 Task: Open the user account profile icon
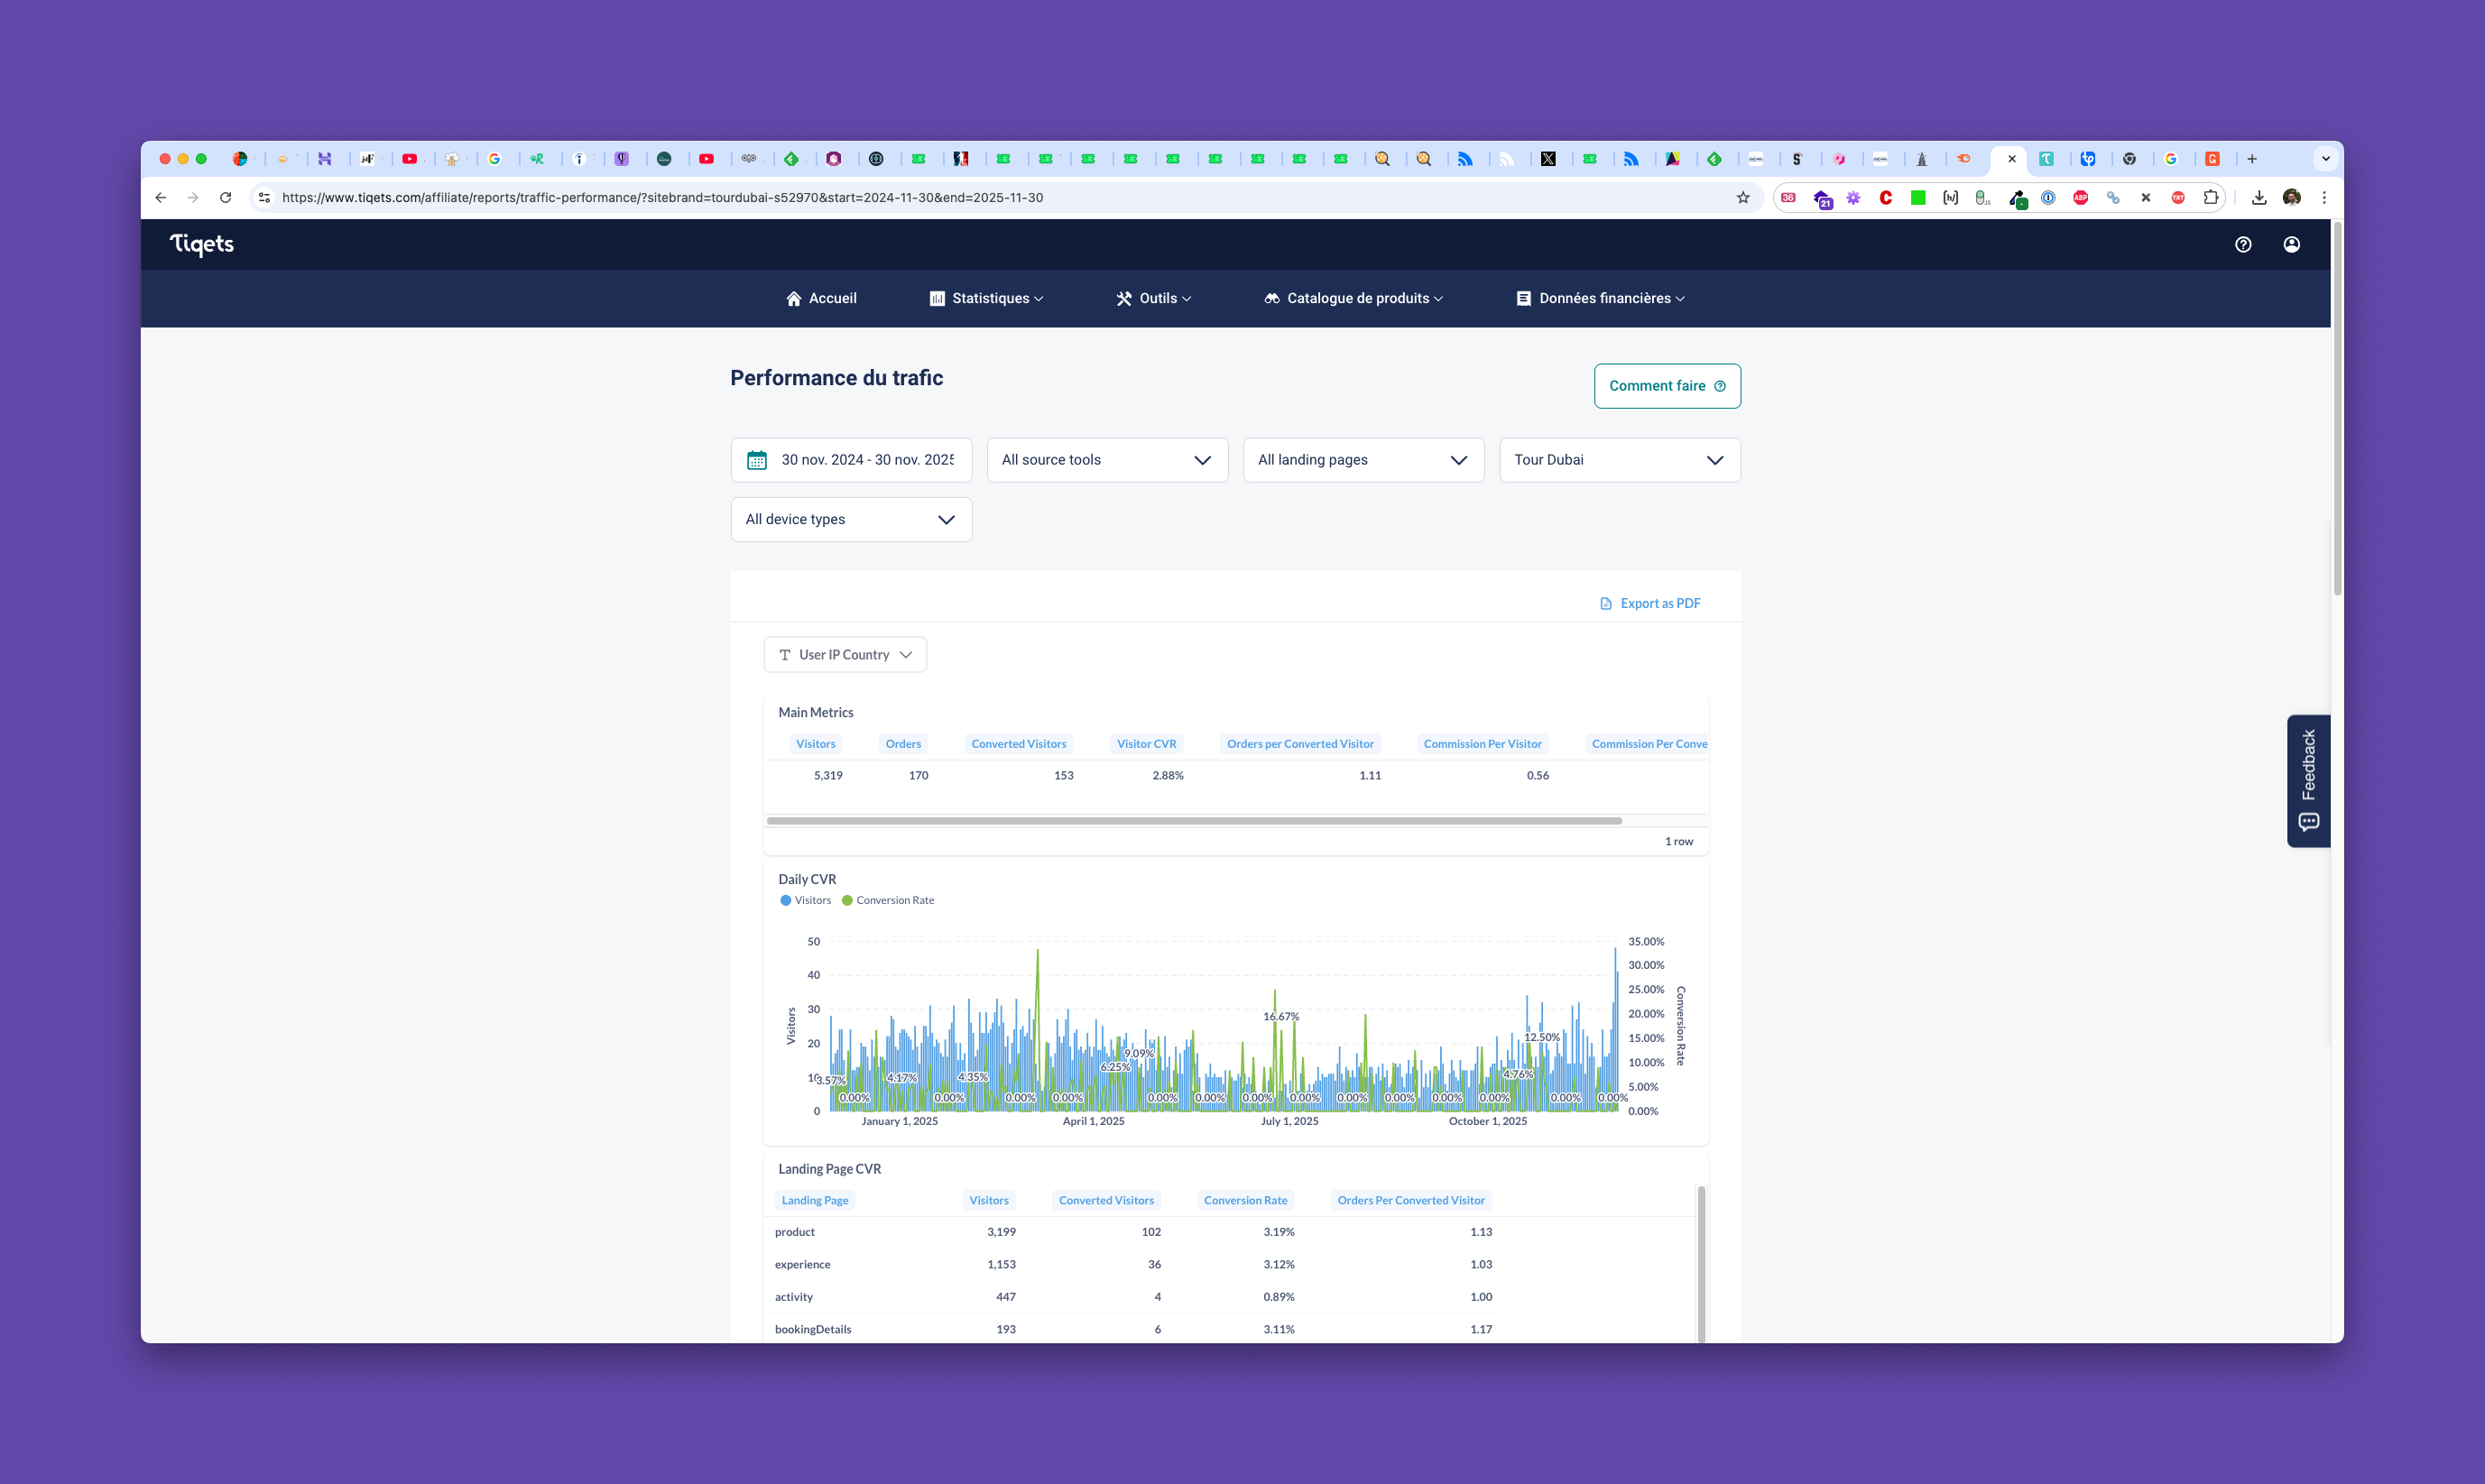tap(2291, 244)
